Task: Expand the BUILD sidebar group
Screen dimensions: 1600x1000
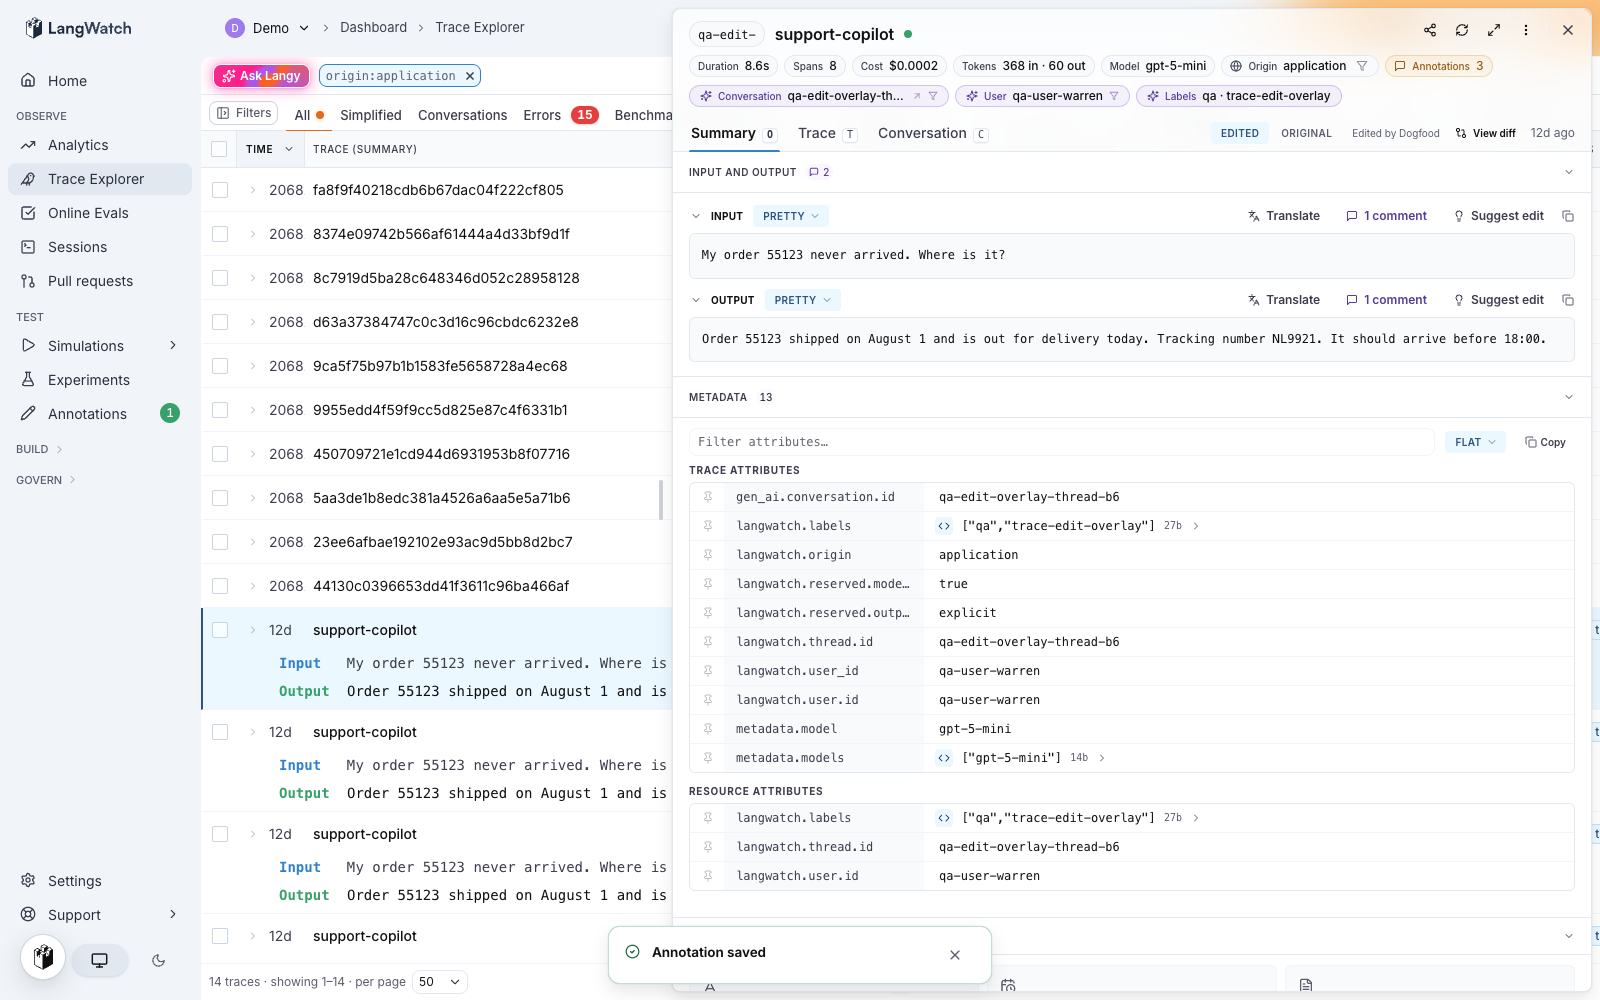Action: tap(39, 449)
